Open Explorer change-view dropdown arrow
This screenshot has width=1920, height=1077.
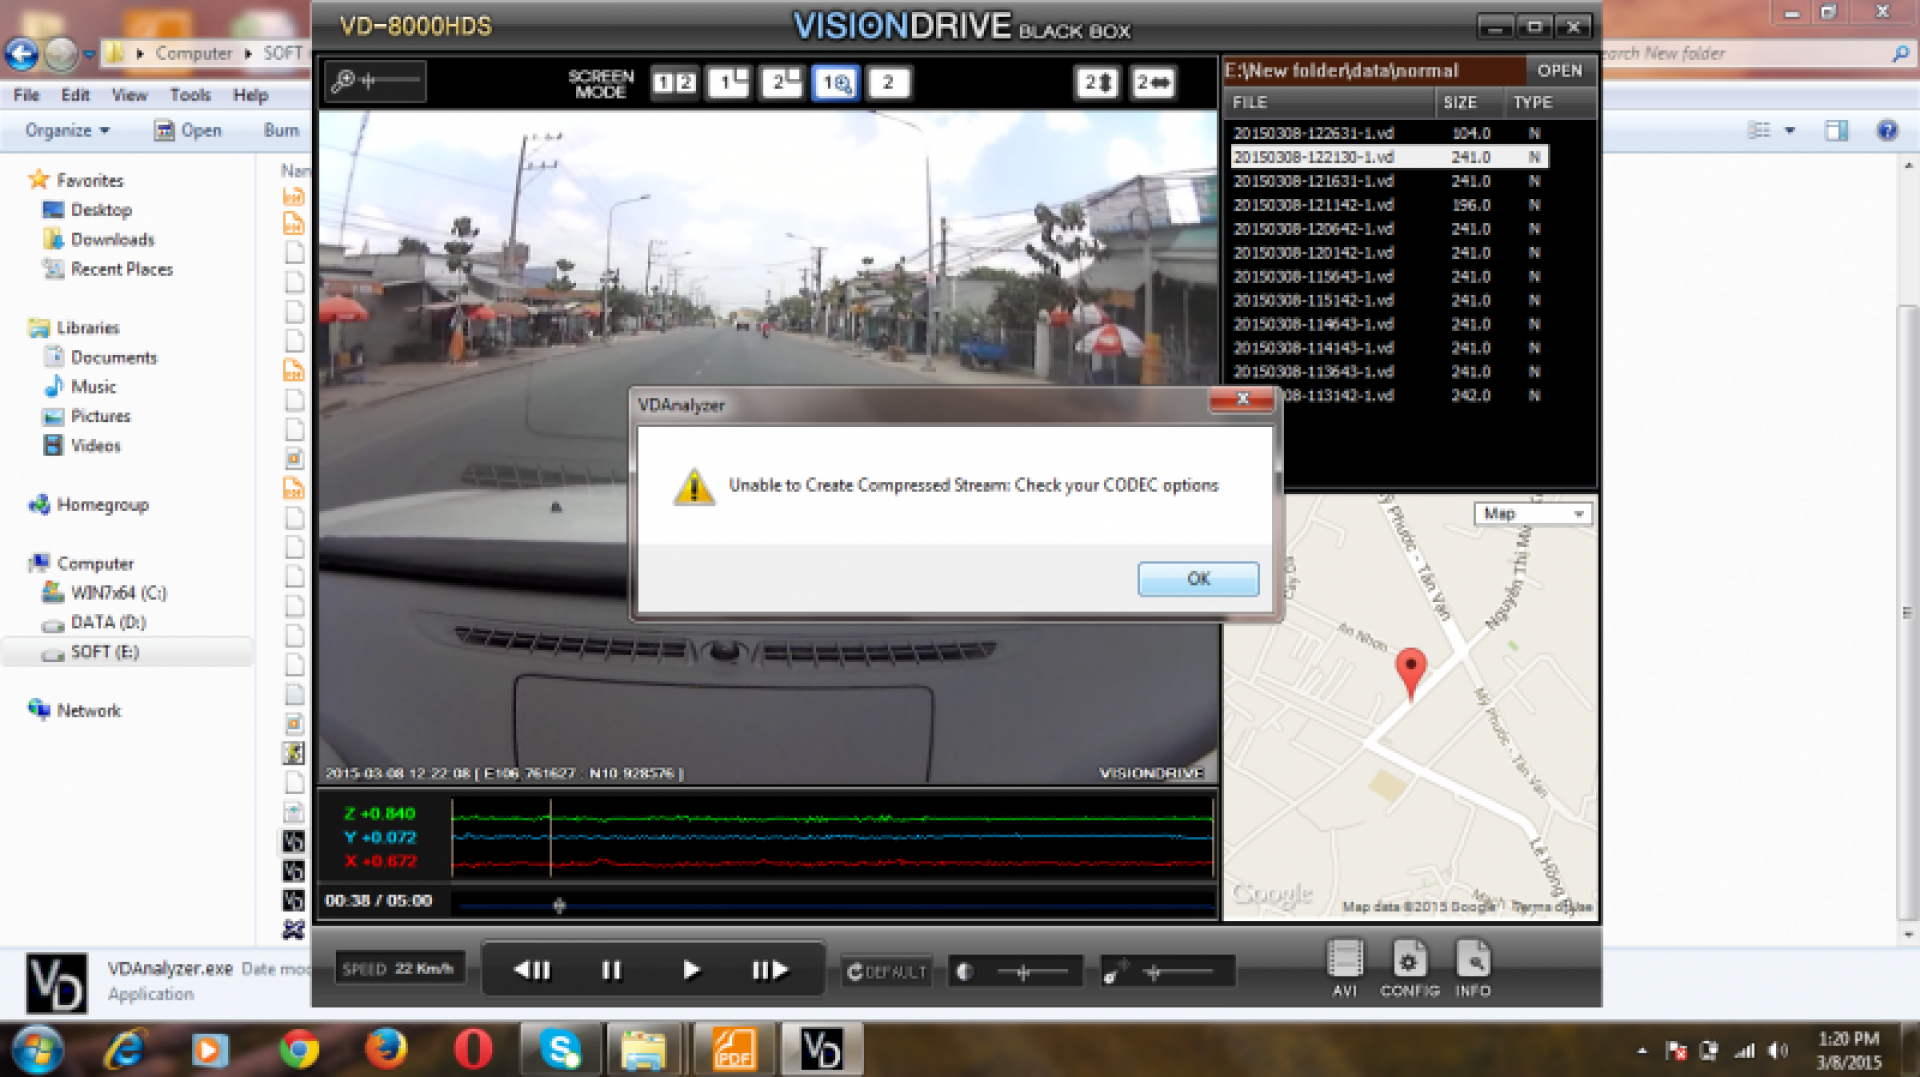click(x=1790, y=130)
